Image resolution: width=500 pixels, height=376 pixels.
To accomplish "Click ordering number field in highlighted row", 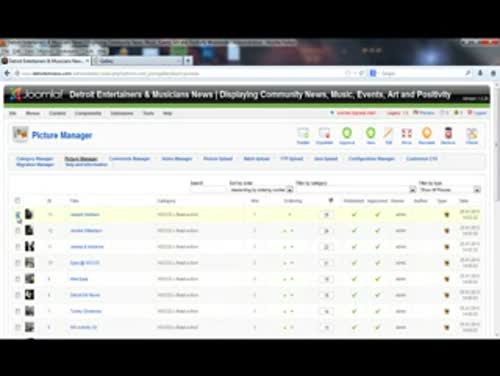I will (326, 215).
